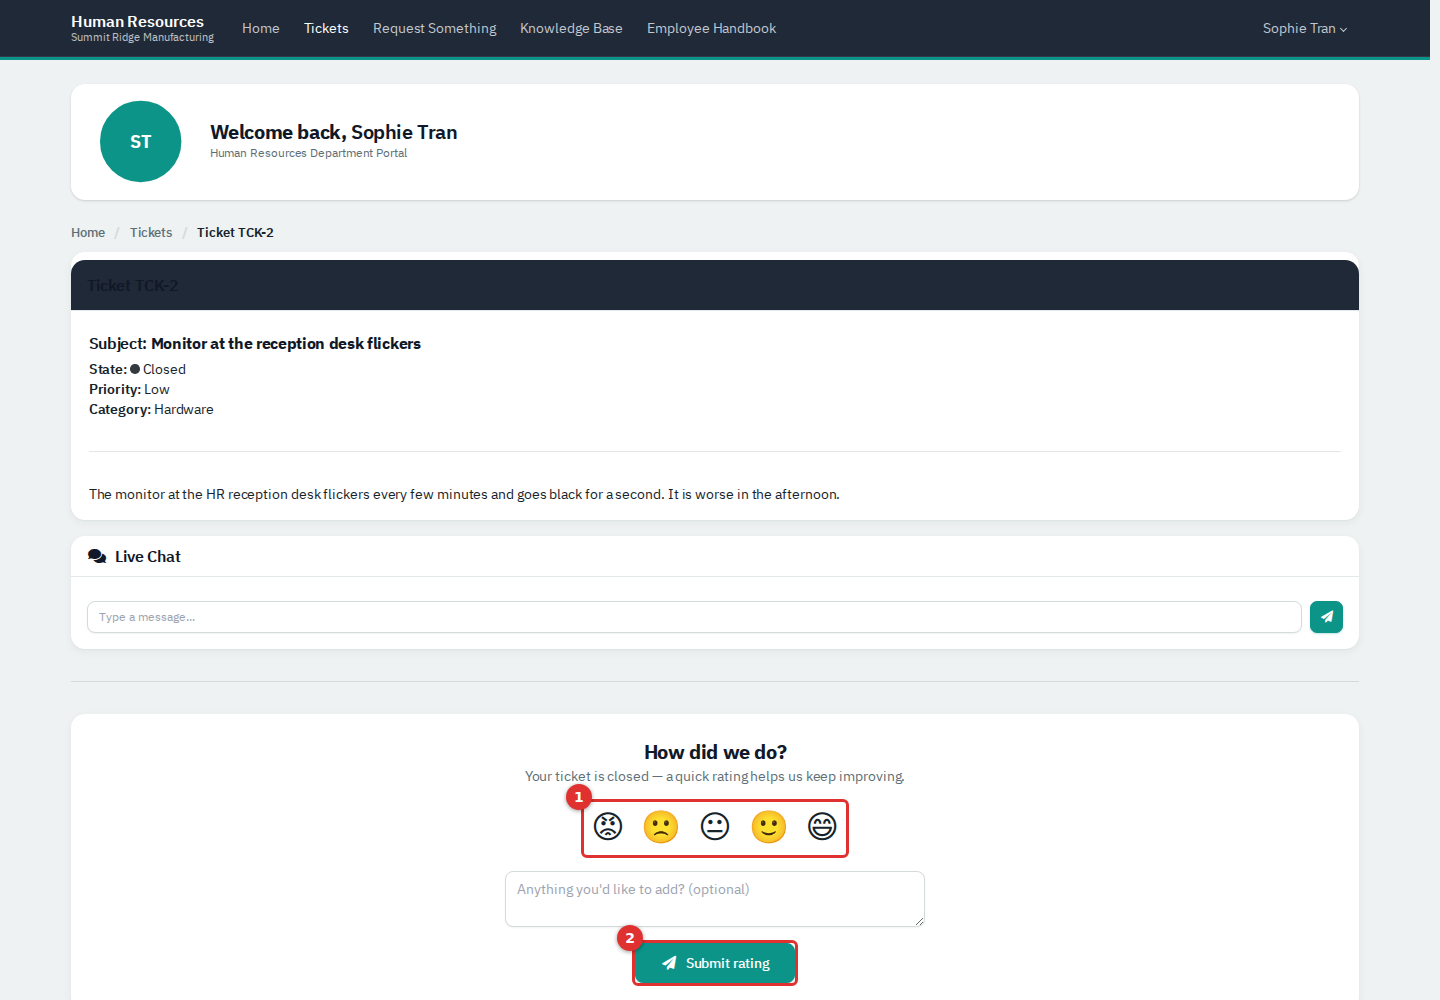Click the 'Hardware' category value
Screen dimensions: 1440x1000
click(x=184, y=409)
